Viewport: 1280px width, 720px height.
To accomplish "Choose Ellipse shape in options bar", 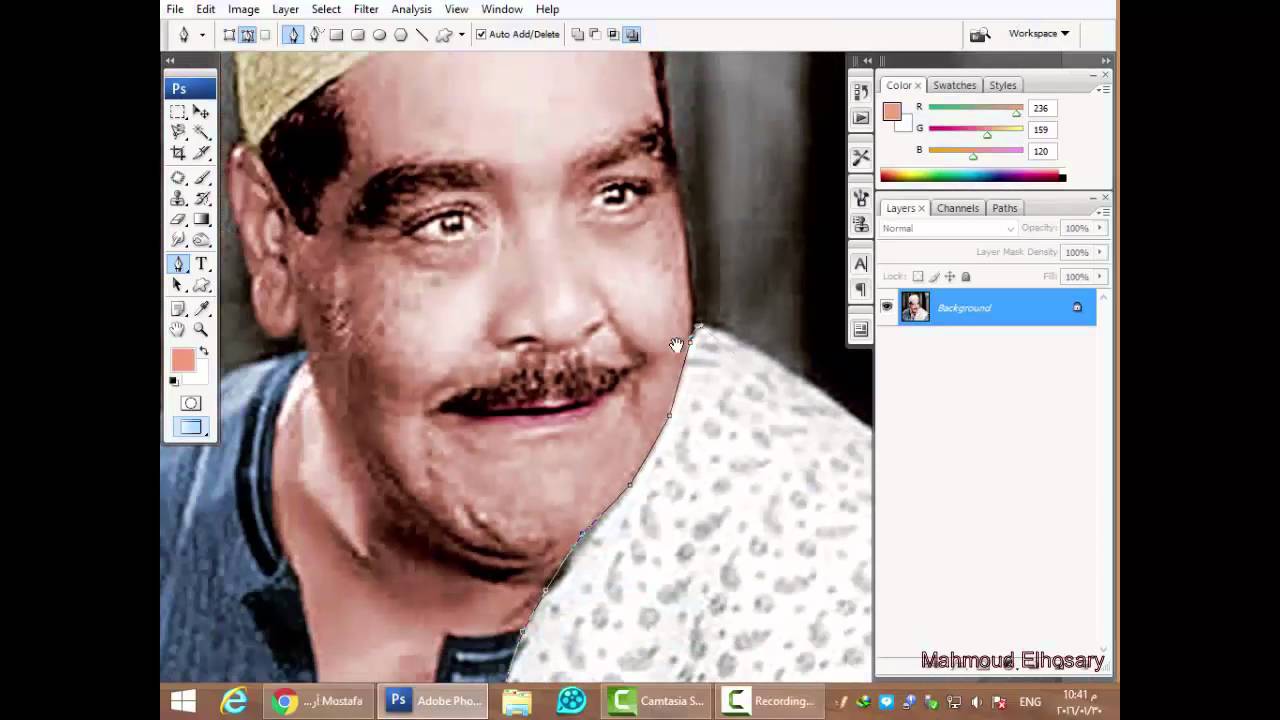I will tap(379, 35).
